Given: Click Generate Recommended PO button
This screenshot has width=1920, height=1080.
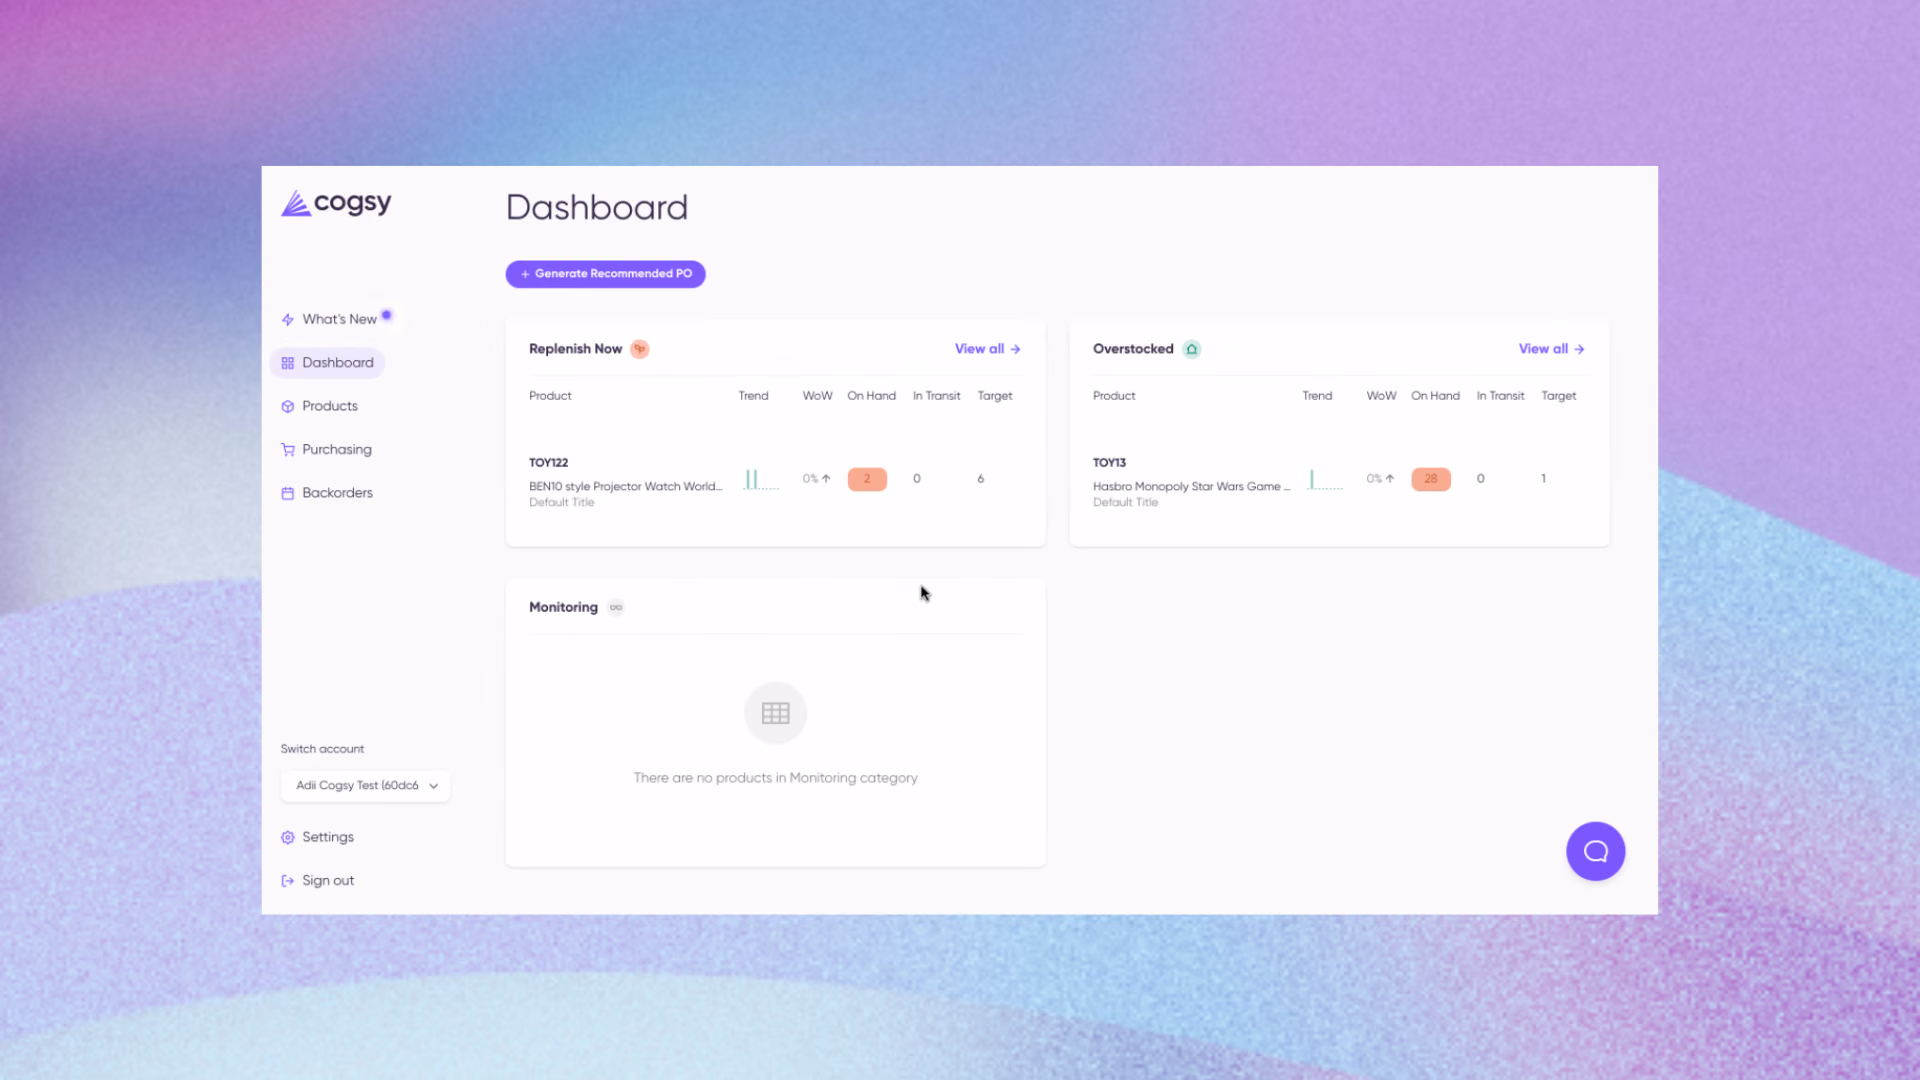Looking at the screenshot, I should coord(605,274).
